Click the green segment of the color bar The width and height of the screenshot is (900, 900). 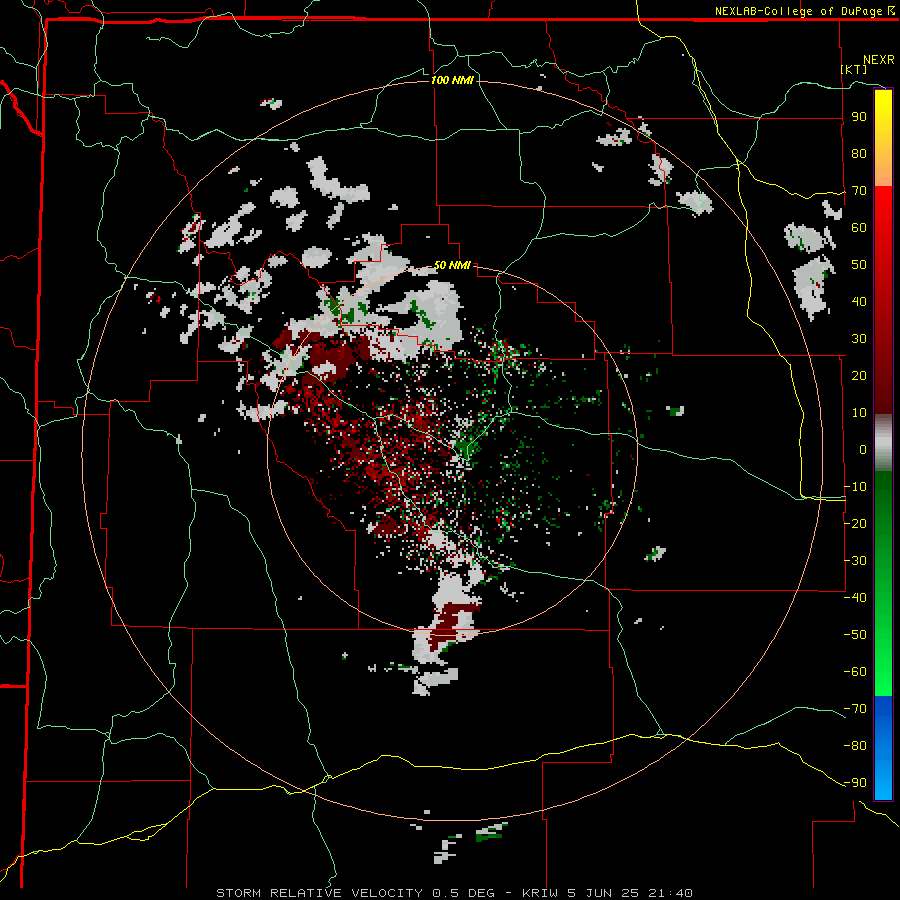point(883,583)
